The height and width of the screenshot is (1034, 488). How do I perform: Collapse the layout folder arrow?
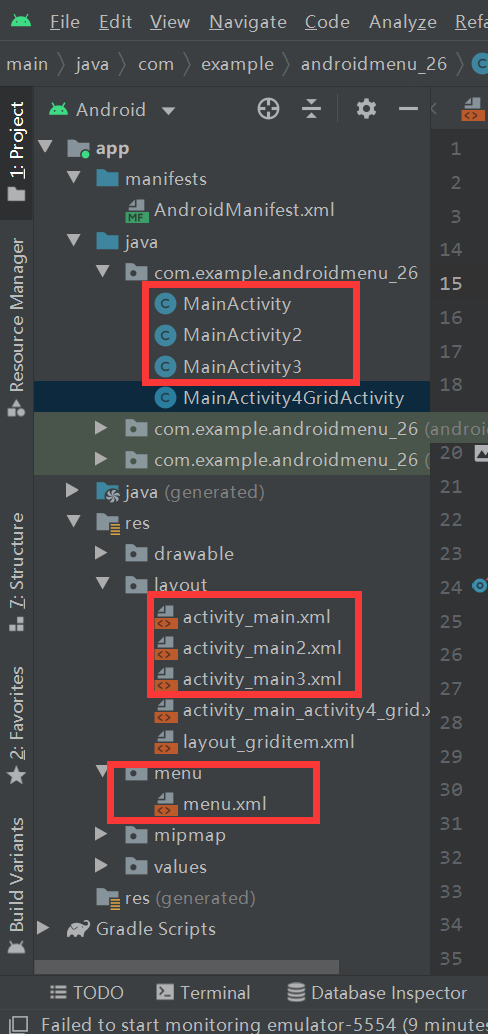(102, 584)
